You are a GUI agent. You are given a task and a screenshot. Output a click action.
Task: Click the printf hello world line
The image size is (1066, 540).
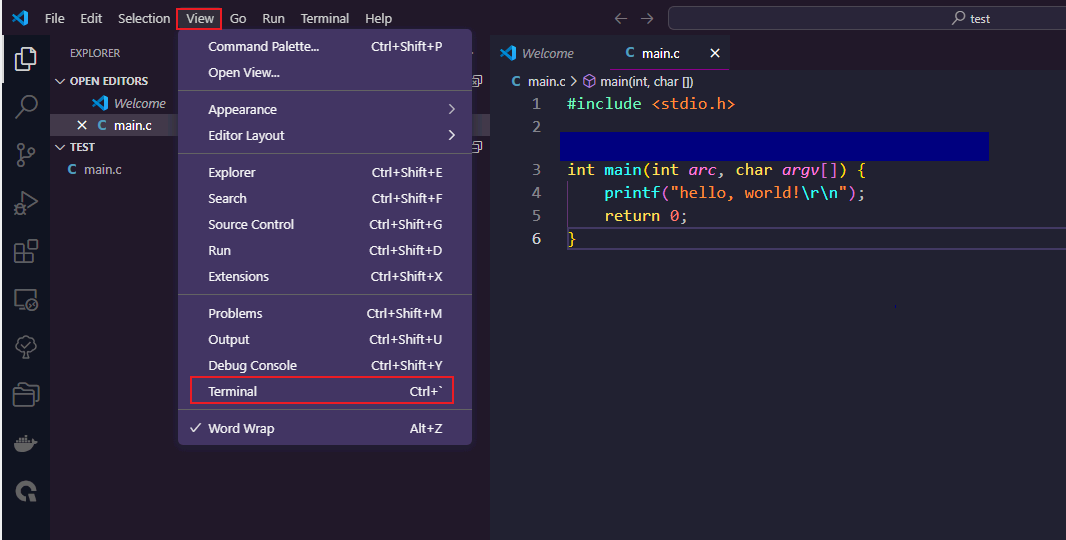pyautogui.click(x=734, y=193)
